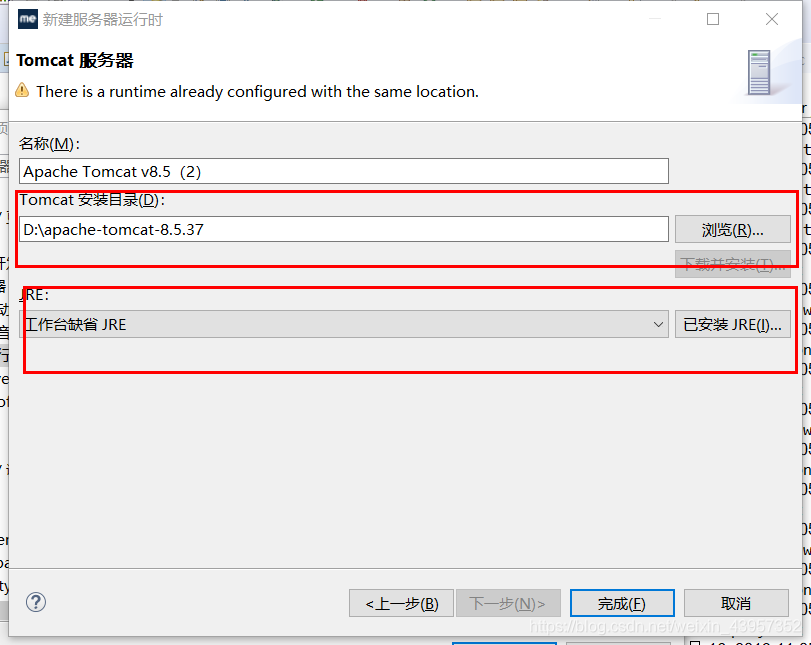This screenshot has width=811, height=645.
Task: Click the 名称(M): label
Action: (x=50, y=144)
